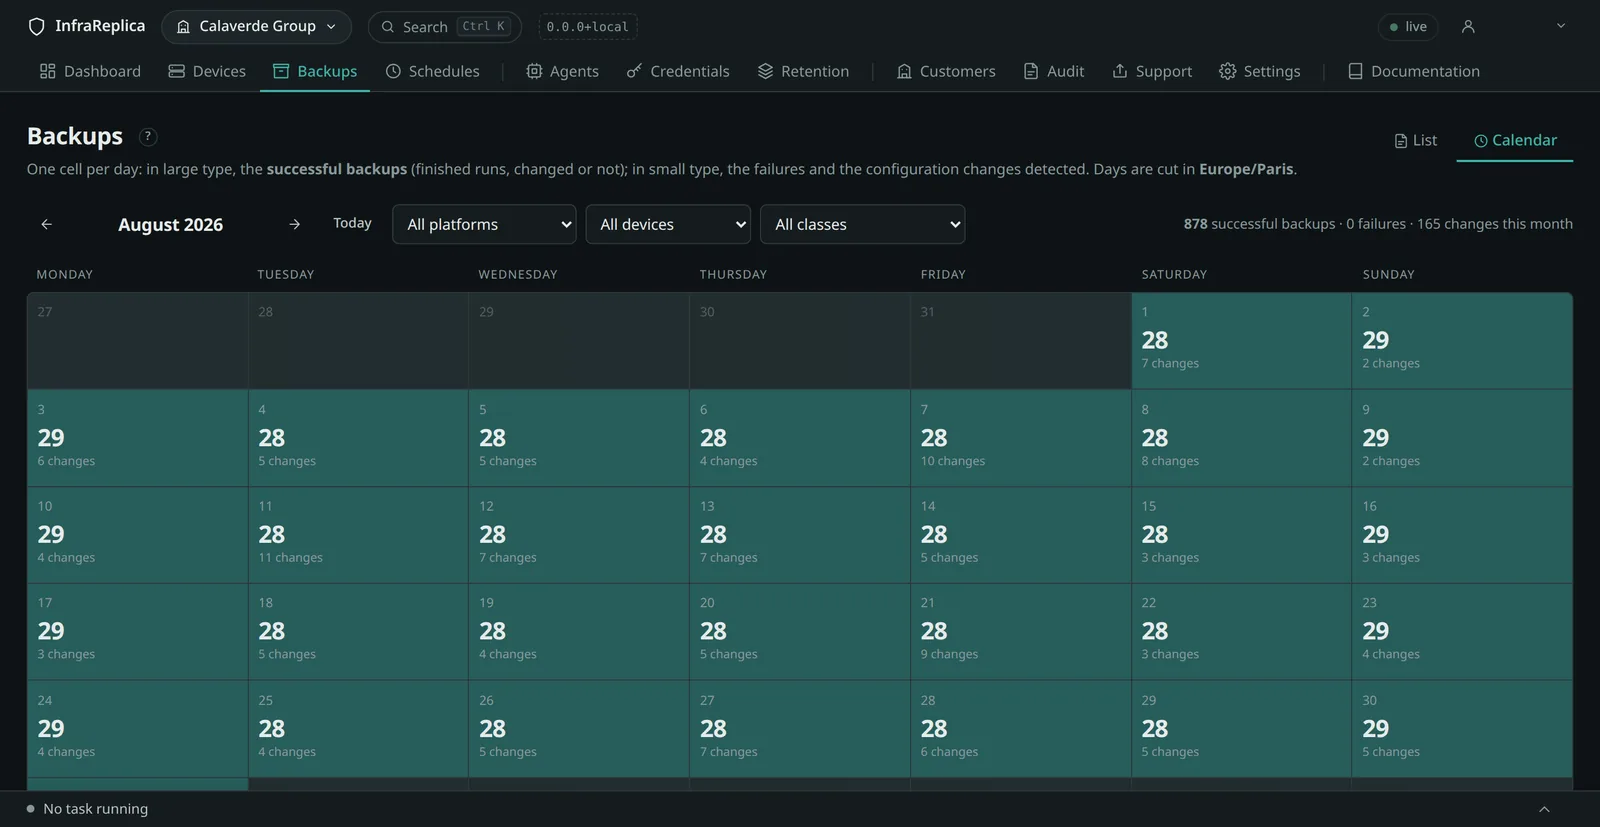Screen dimensions: 1600x827
Task: Open the top-right account chevron menu
Action: click(x=1561, y=26)
